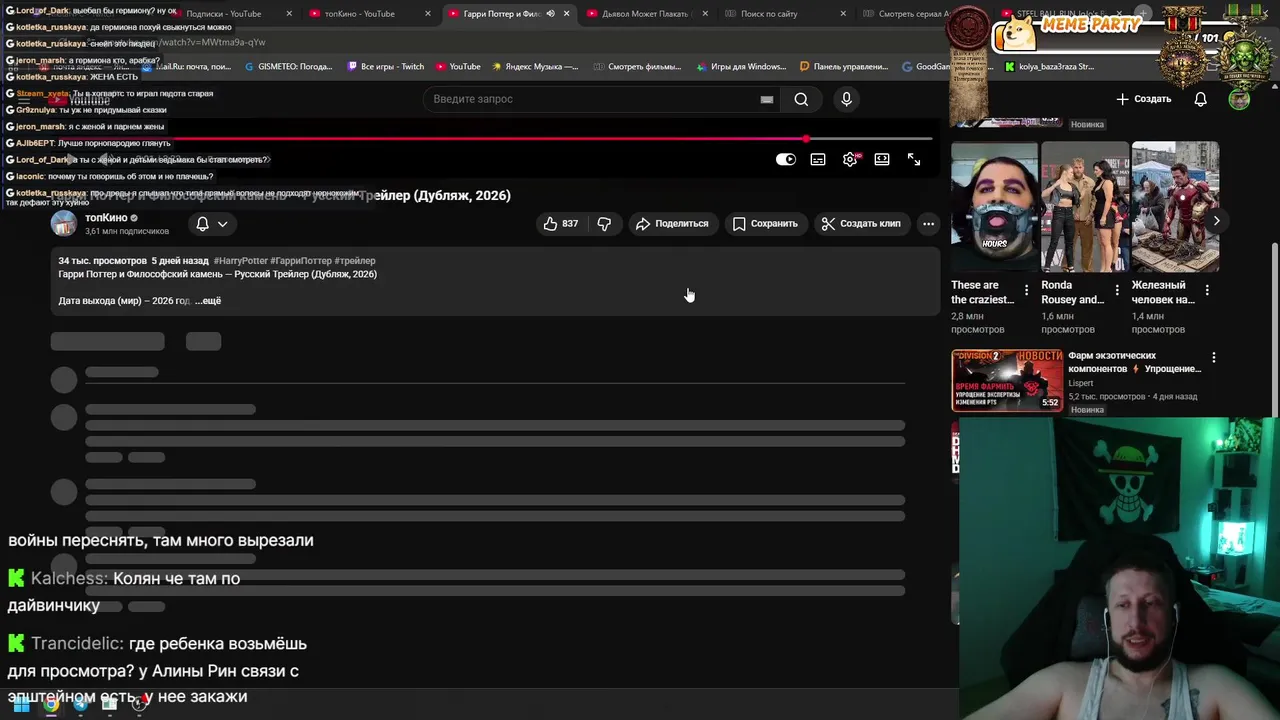Open YouTube bookmark in bookmarks bar
The height and width of the screenshot is (720, 1280).
point(458,67)
